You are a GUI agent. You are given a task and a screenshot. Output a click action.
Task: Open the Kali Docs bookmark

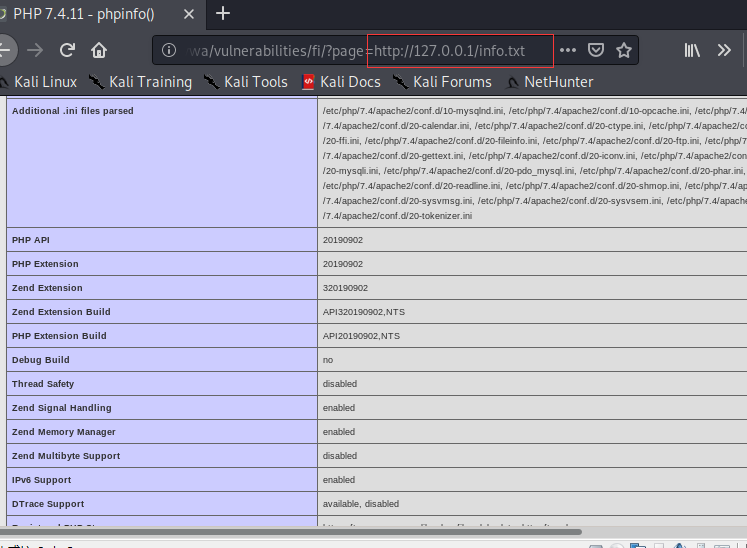[x=342, y=82]
